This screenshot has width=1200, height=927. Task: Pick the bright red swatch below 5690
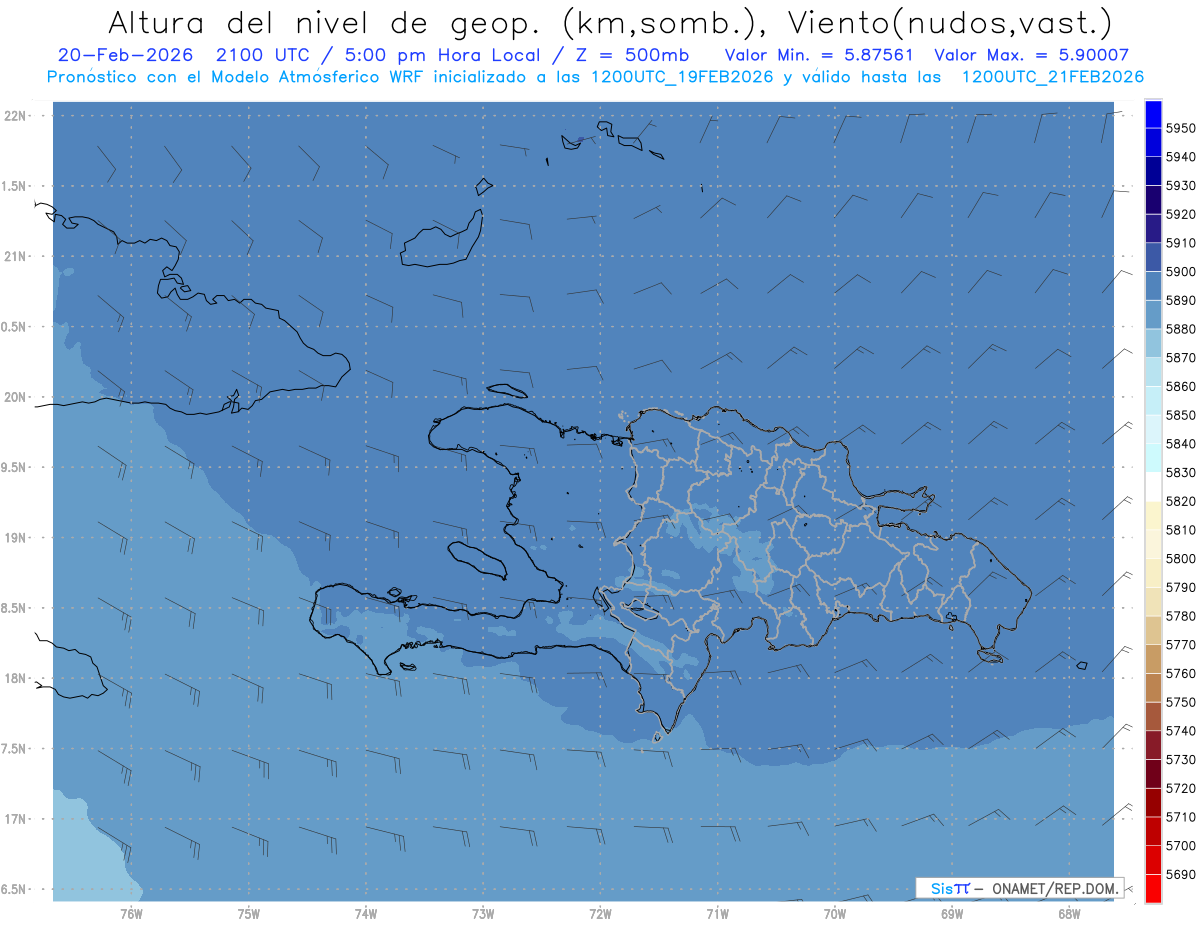pos(1153,888)
